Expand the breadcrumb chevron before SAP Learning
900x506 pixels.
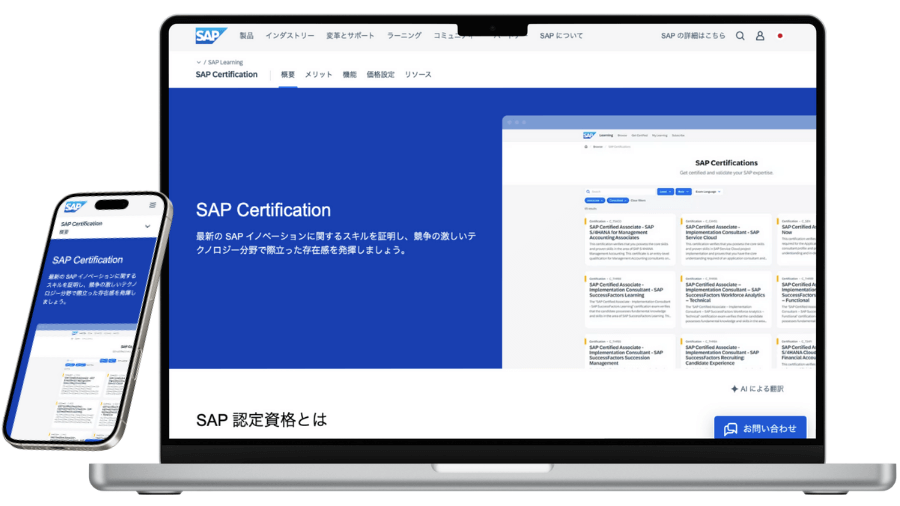tap(199, 62)
